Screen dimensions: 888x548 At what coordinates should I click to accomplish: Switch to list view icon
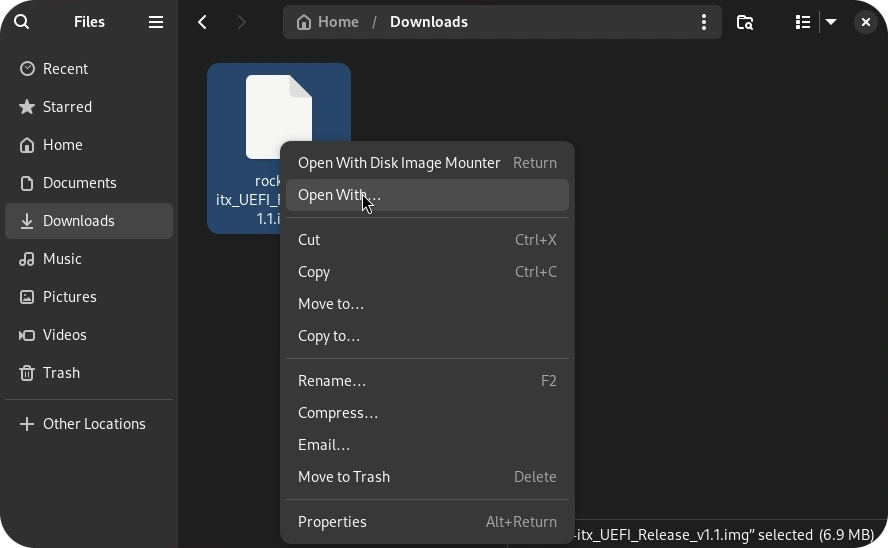click(x=802, y=22)
